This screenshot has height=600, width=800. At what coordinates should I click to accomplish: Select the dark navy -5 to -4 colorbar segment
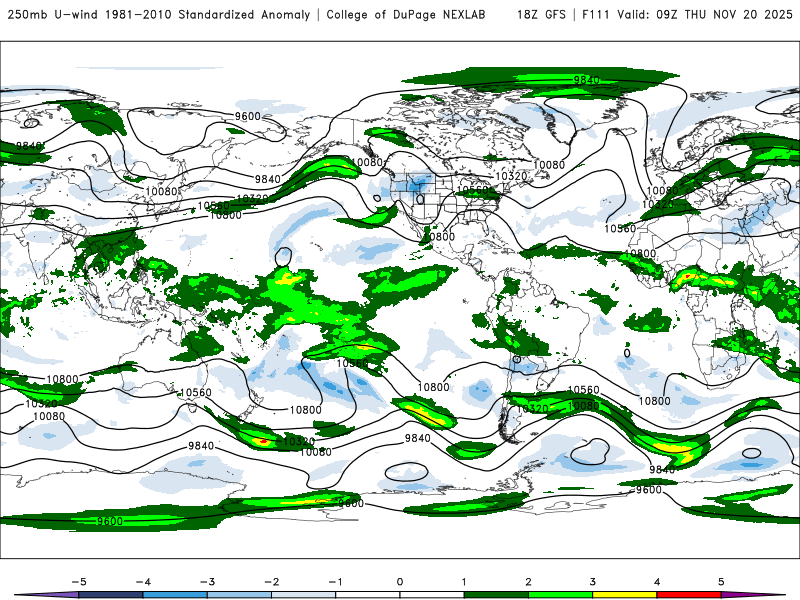[x=111, y=595]
